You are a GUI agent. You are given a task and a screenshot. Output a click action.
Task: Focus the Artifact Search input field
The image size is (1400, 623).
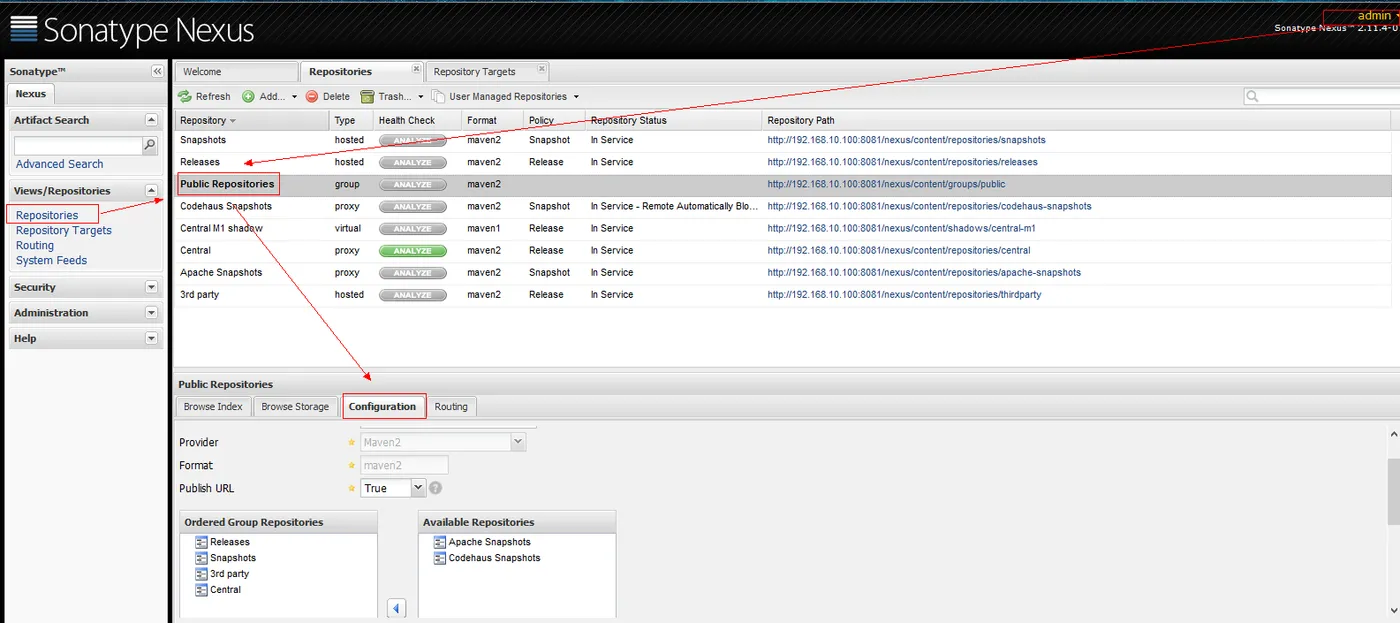pos(78,146)
